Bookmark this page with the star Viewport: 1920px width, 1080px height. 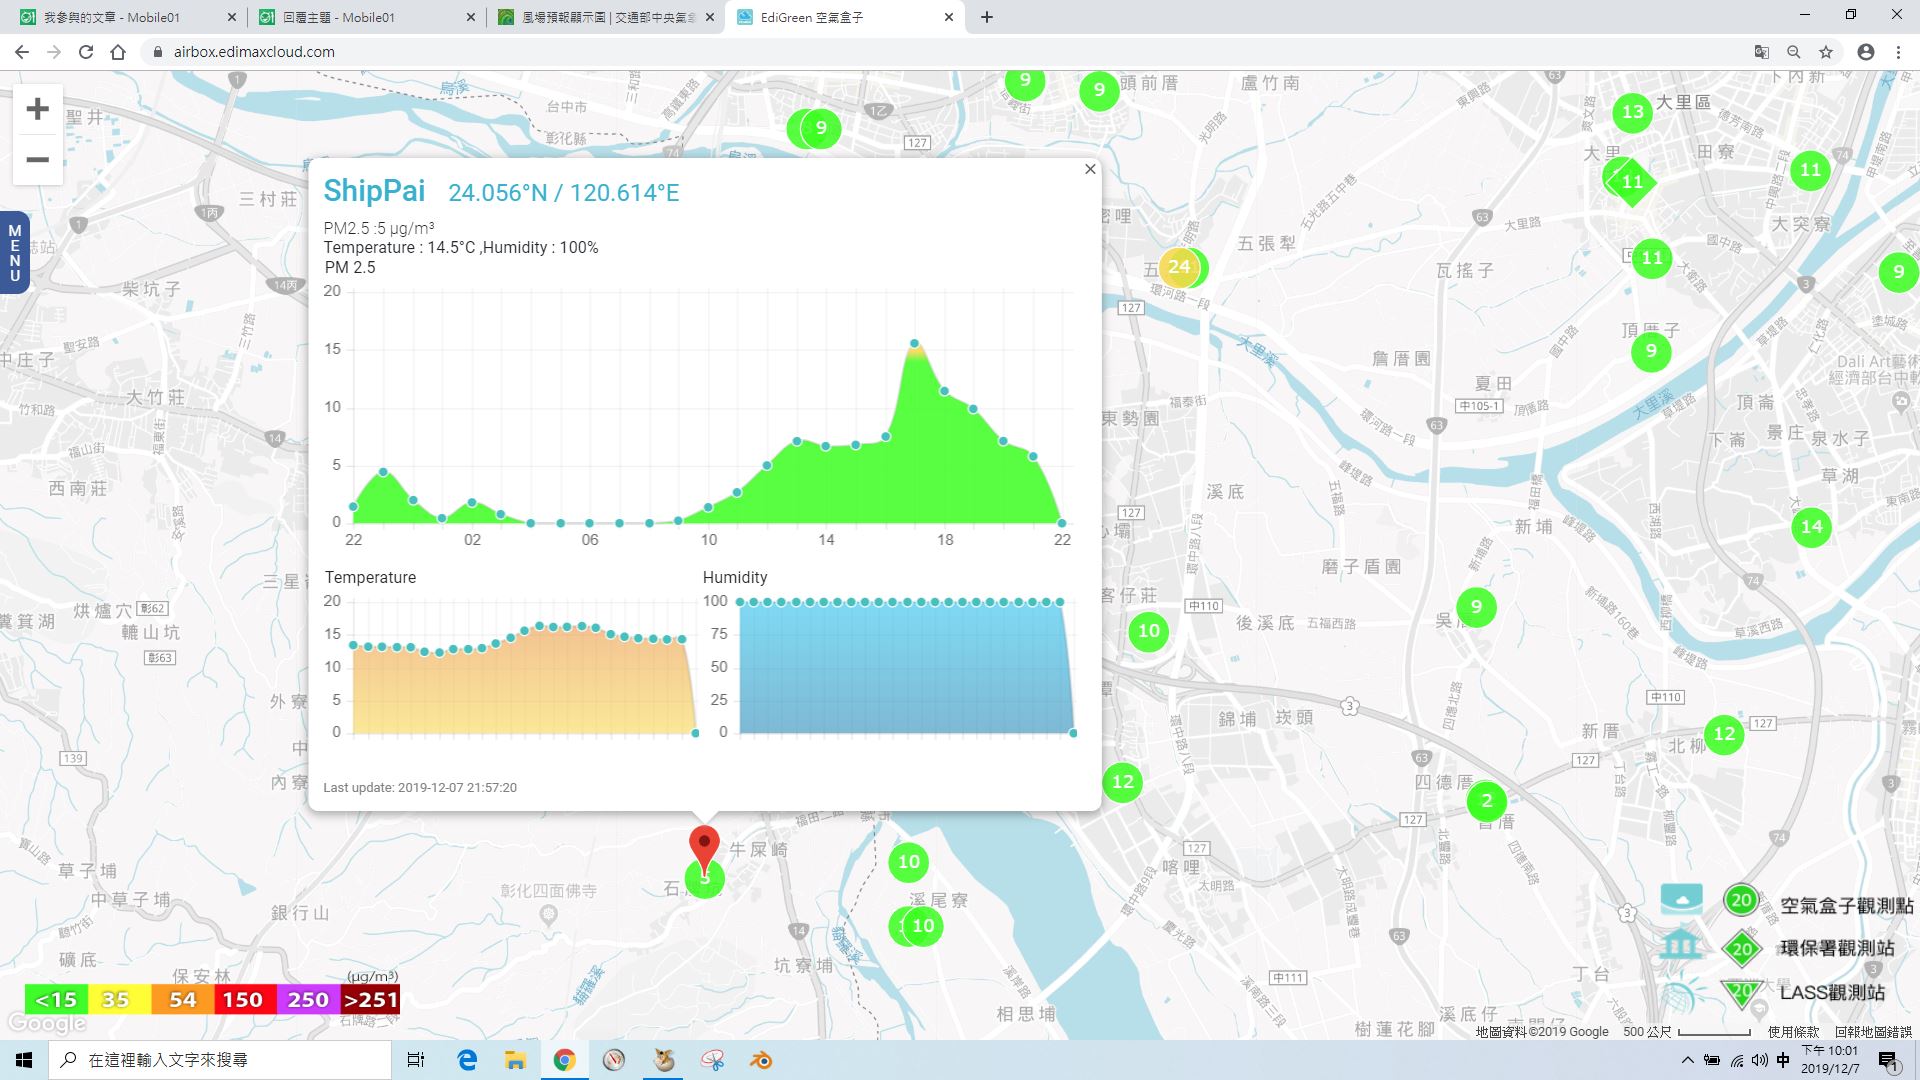pyautogui.click(x=1826, y=52)
